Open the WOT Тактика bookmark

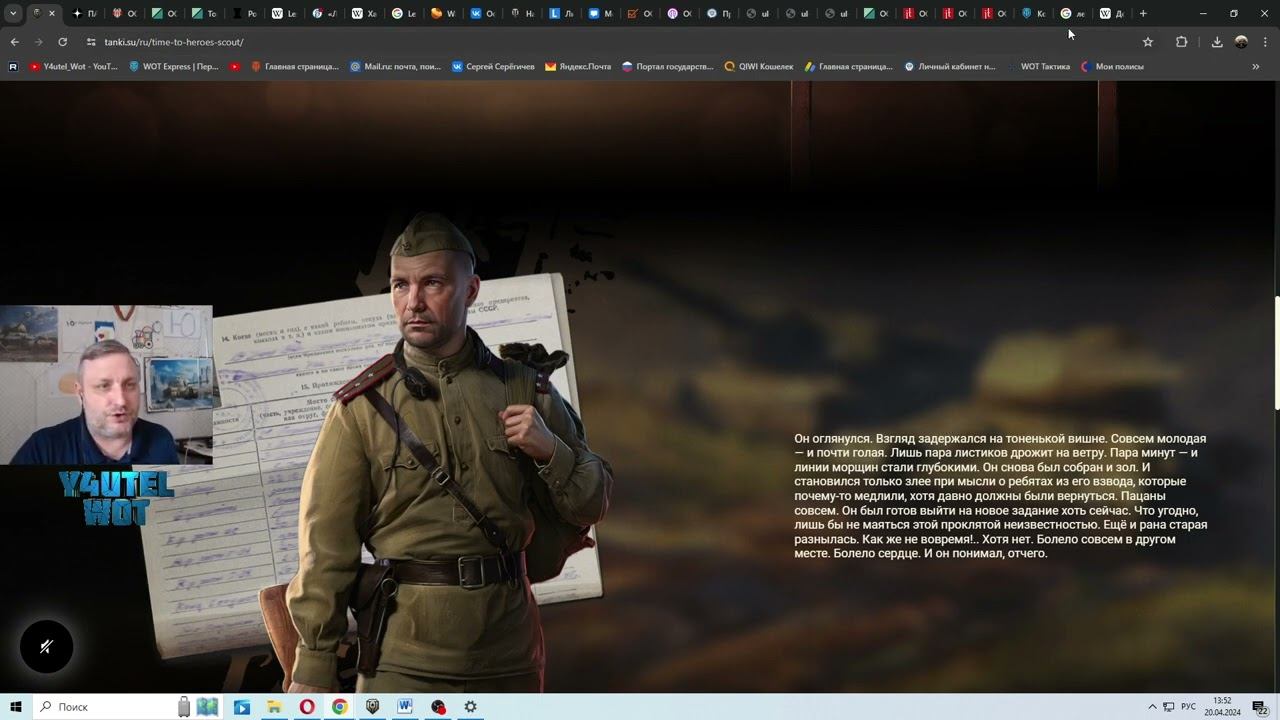pyautogui.click(x=1038, y=67)
